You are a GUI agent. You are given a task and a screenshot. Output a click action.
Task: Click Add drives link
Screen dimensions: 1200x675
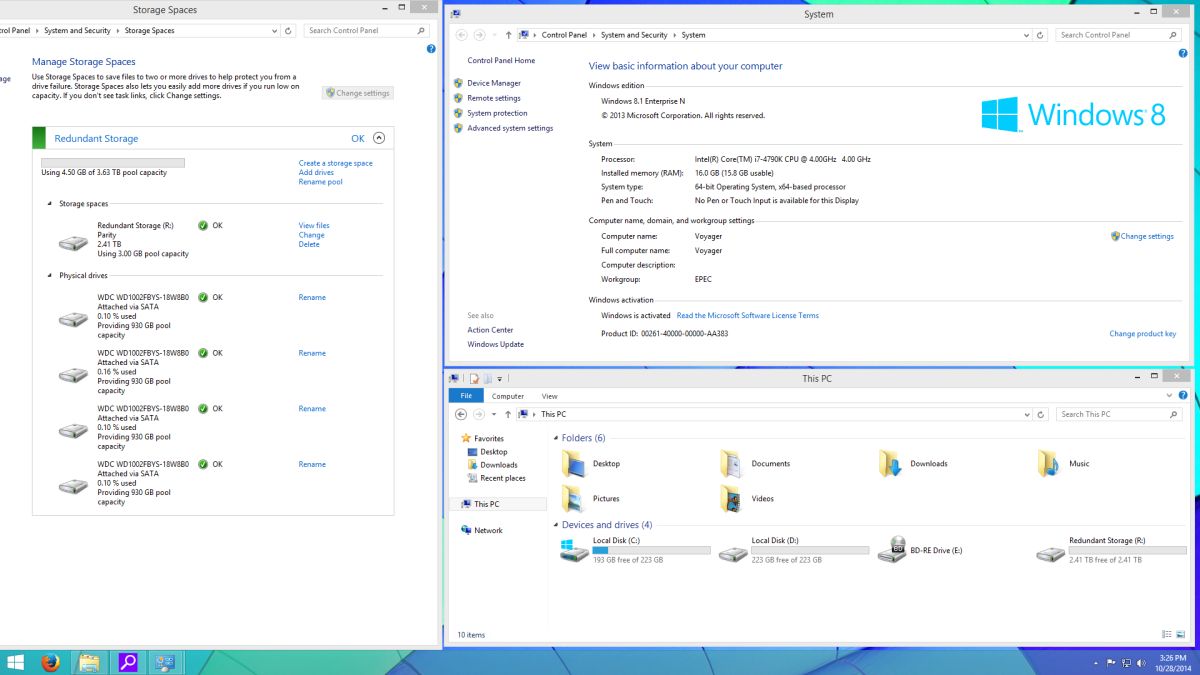[x=316, y=173]
